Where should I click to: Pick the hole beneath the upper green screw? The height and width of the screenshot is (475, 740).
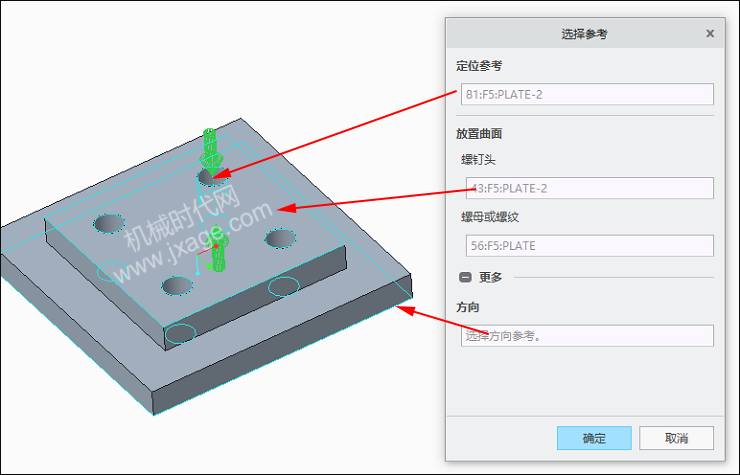coord(211,178)
